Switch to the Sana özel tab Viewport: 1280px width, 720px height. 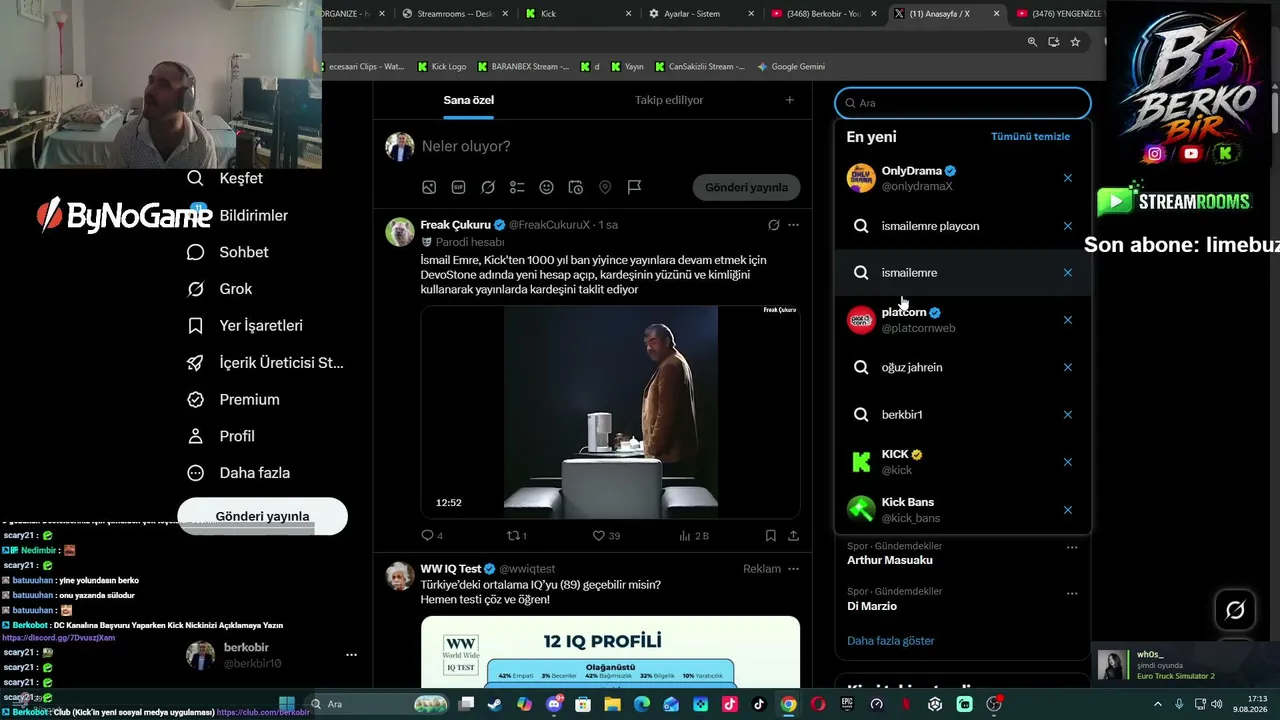pyautogui.click(x=469, y=100)
